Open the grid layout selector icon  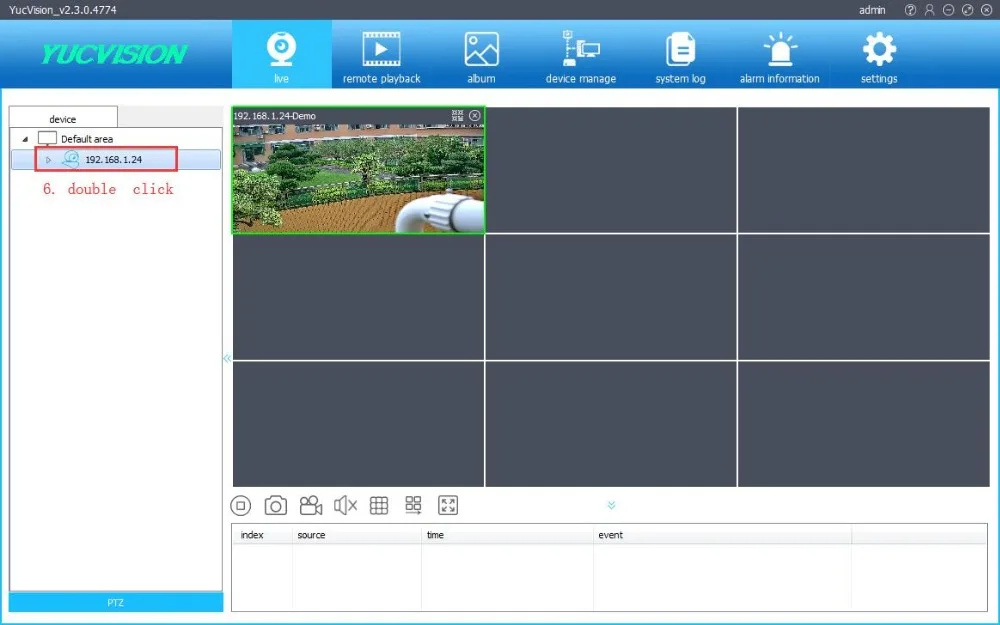click(379, 506)
